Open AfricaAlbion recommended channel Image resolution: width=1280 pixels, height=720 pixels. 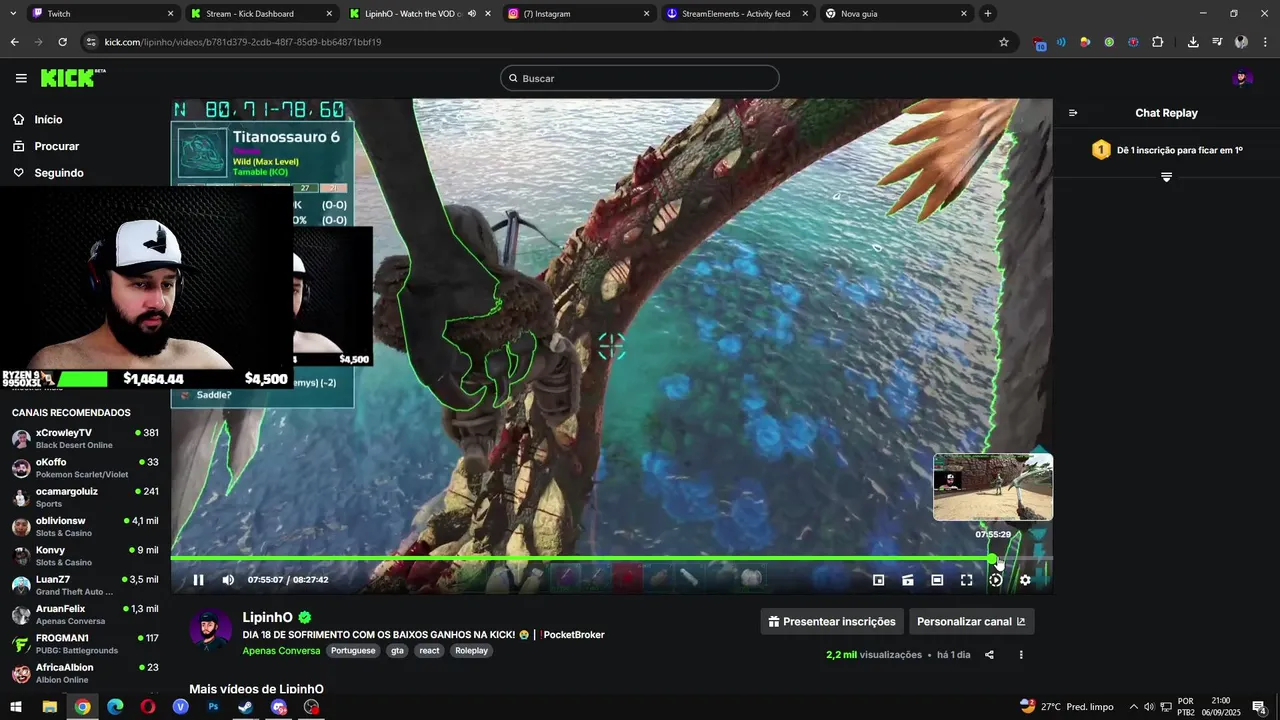pyautogui.click(x=85, y=673)
